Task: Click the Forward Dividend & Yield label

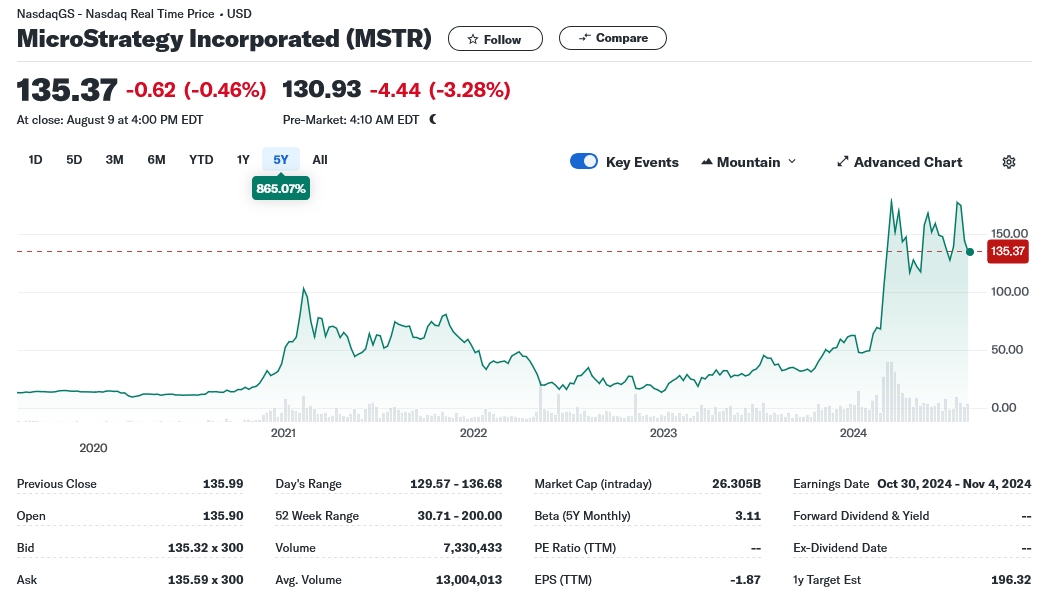Action: tap(861, 516)
